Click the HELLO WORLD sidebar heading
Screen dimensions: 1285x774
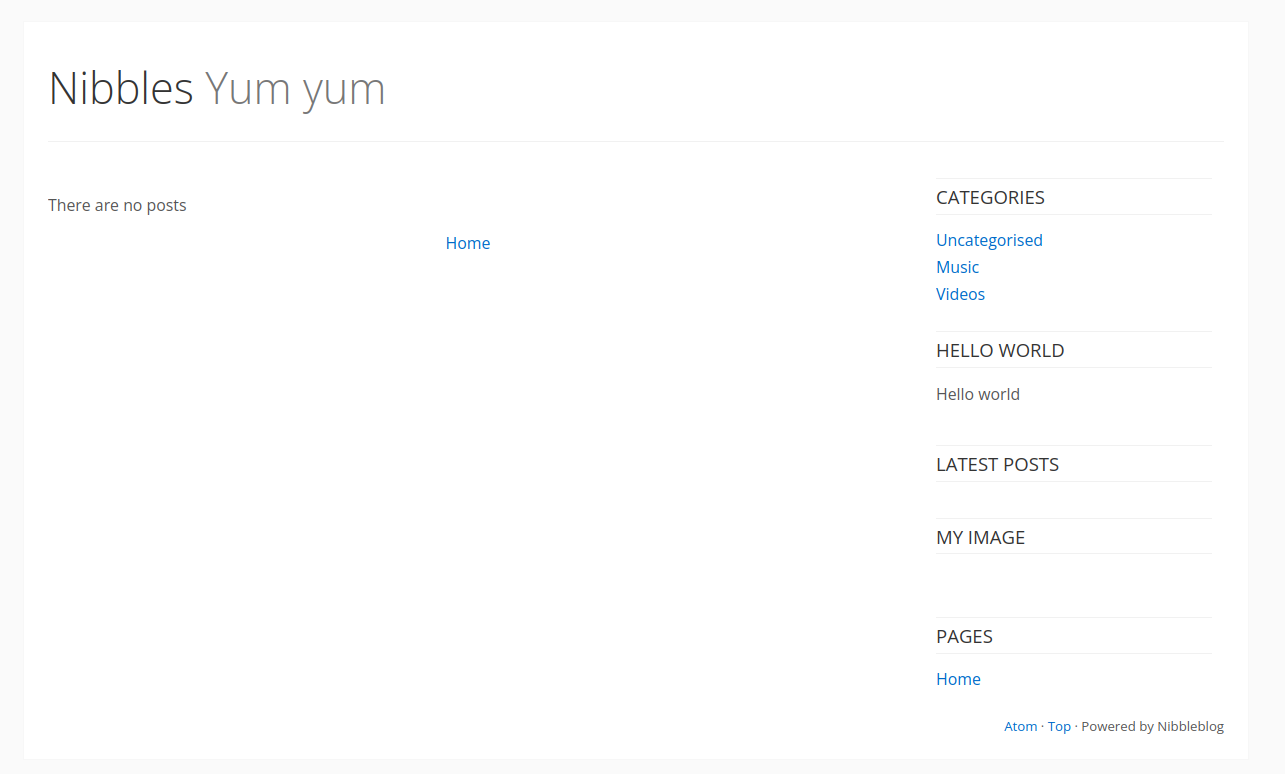tap(1000, 350)
